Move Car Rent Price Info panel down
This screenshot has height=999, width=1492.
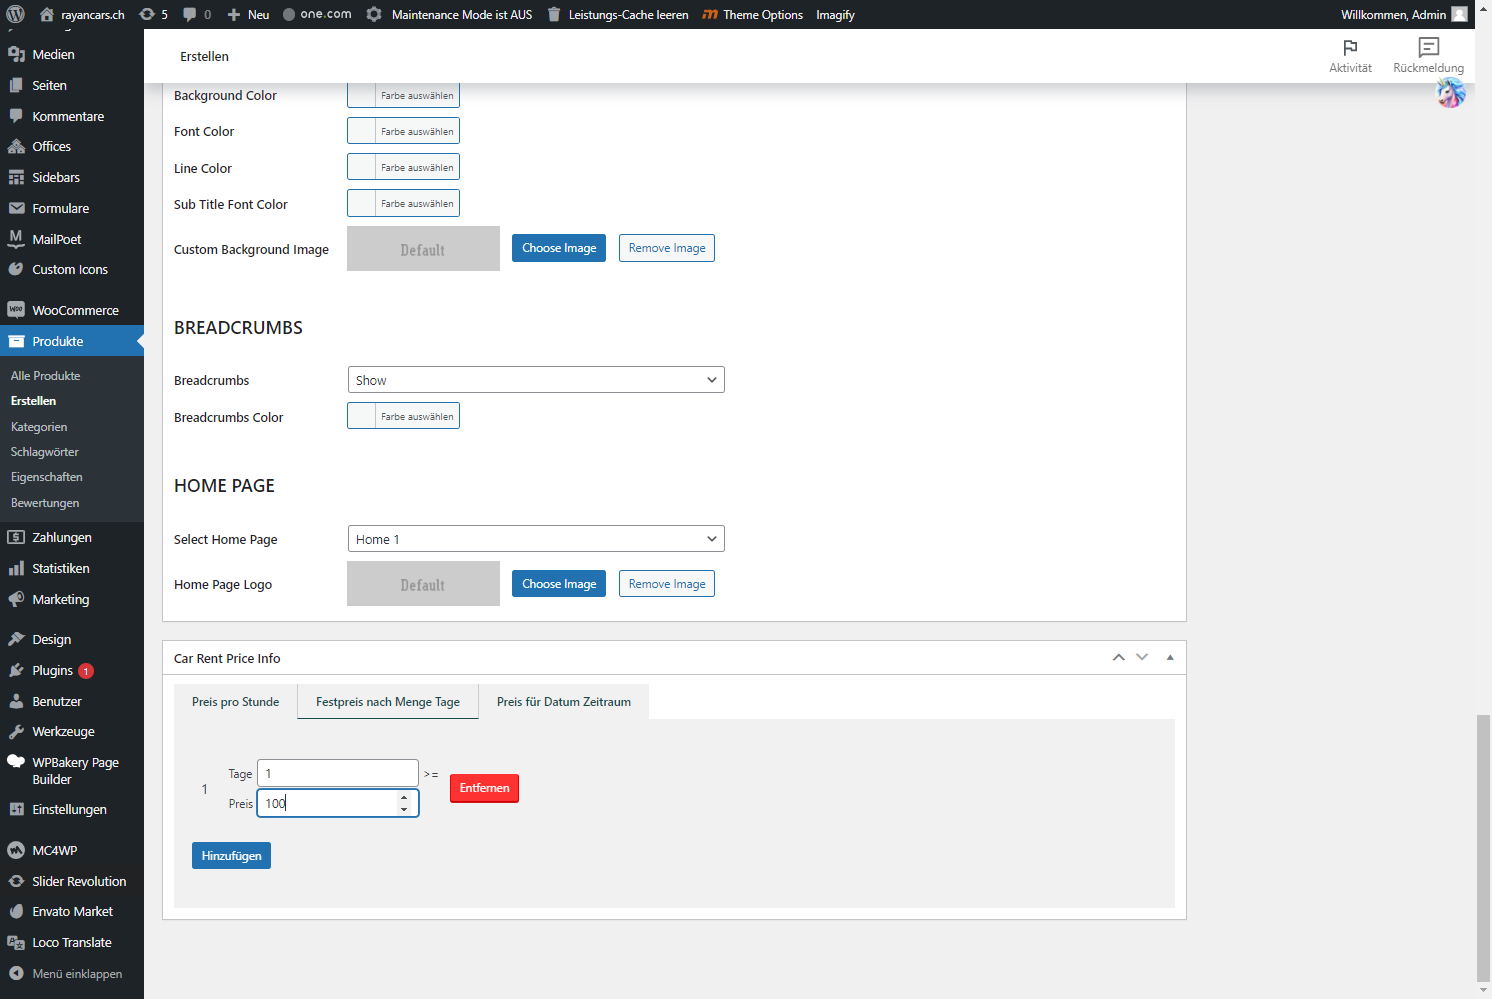coord(1142,657)
